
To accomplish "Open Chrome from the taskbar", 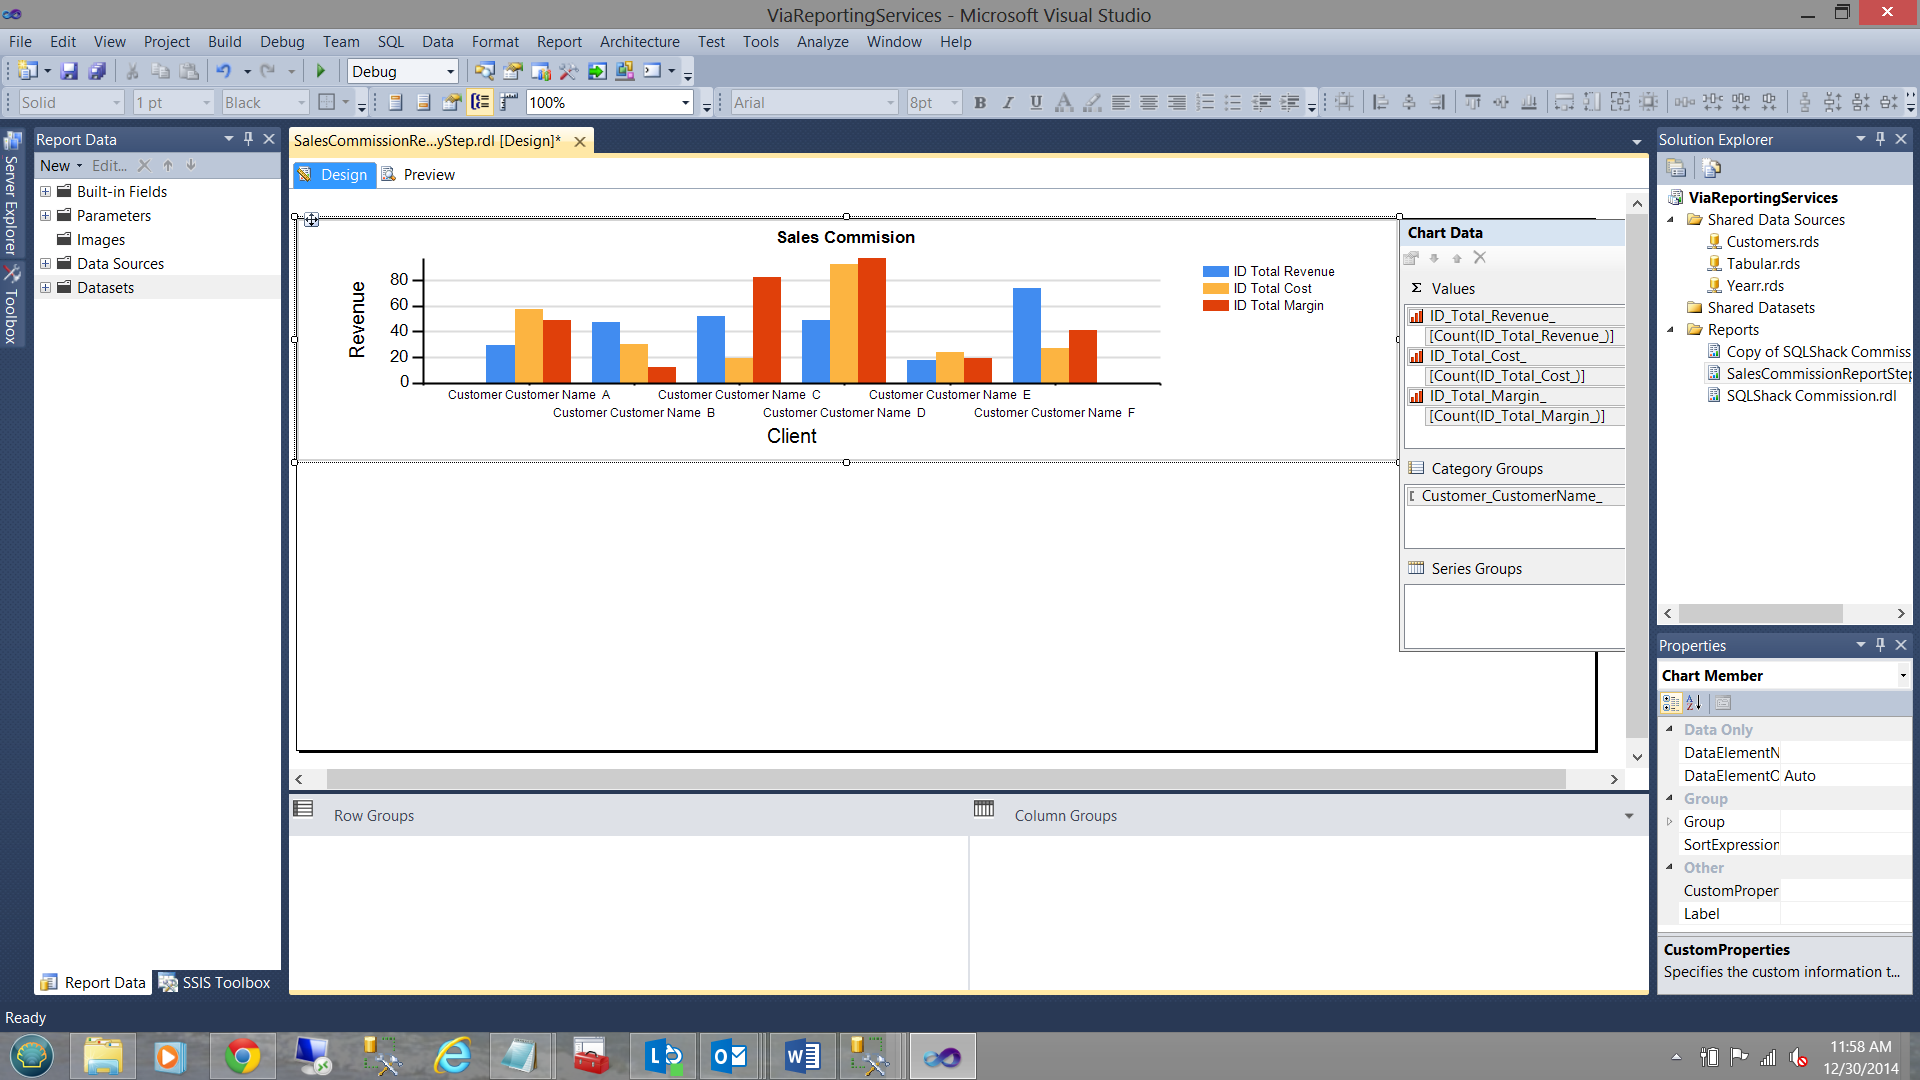I will click(242, 1056).
